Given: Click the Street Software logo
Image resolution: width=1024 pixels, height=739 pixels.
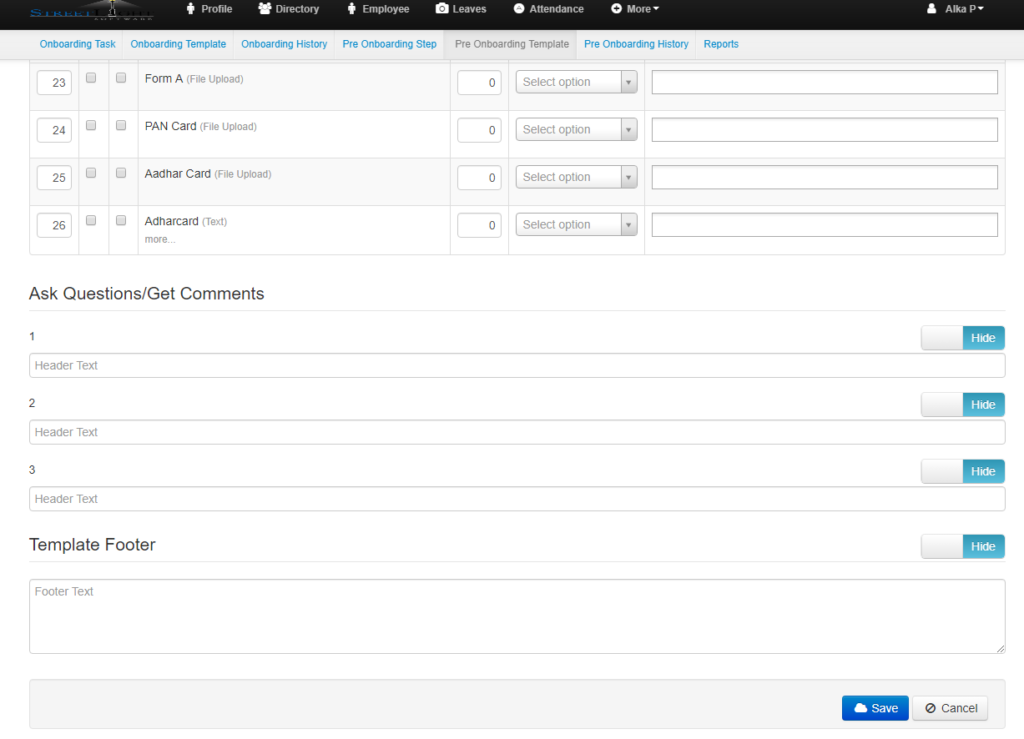Looking at the screenshot, I should coord(93,11).
